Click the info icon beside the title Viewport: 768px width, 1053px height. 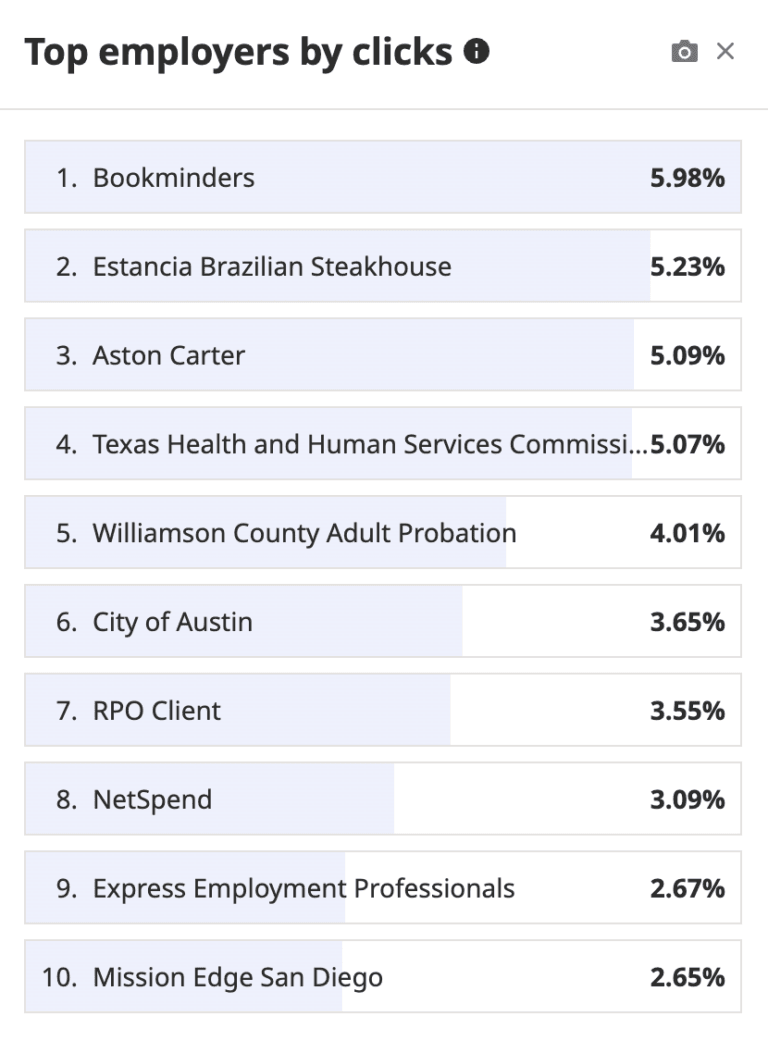click(x=478, y=51)
